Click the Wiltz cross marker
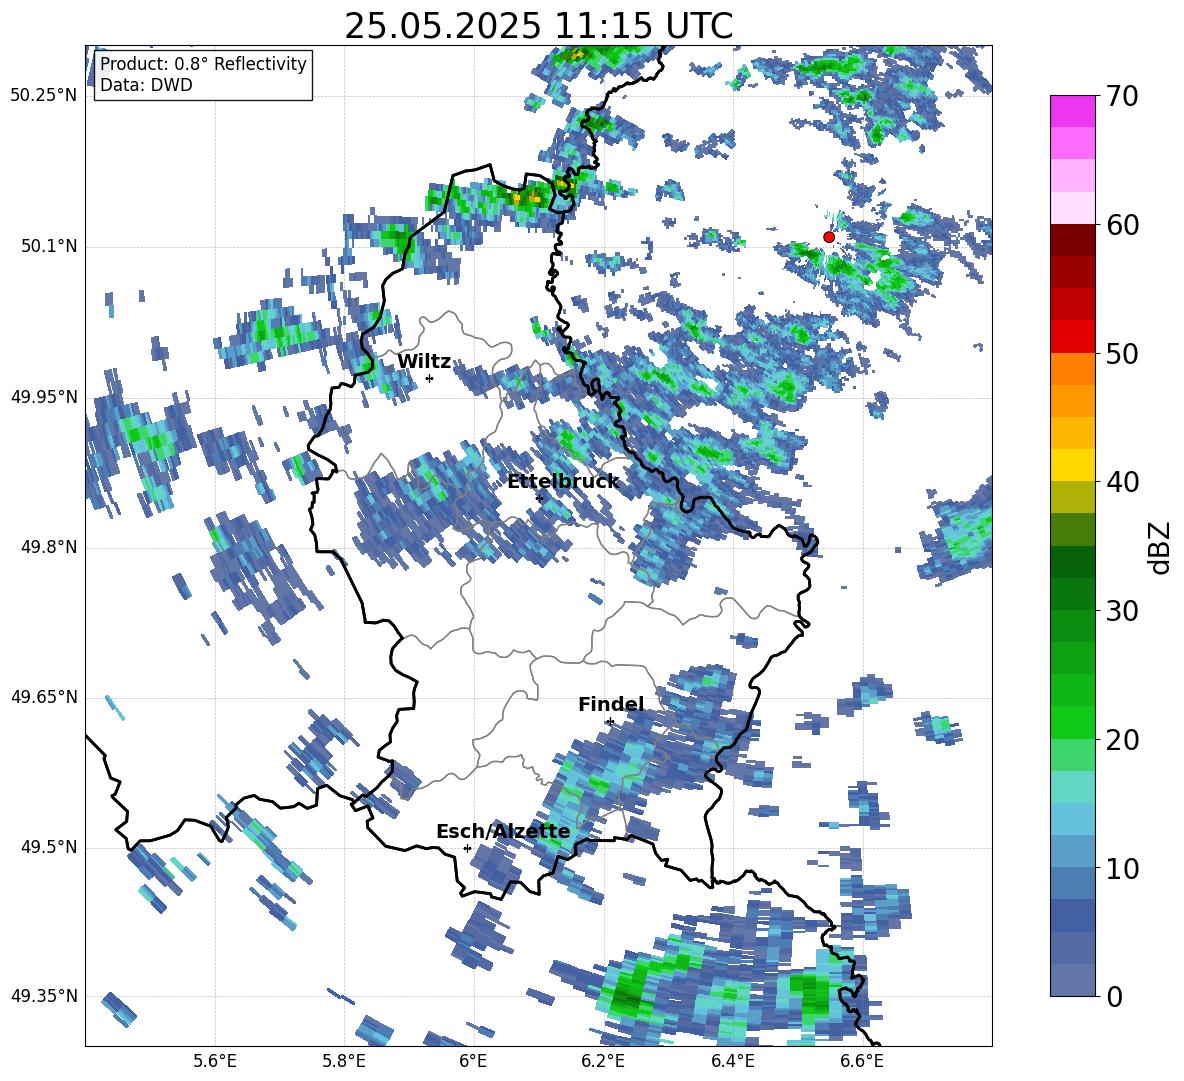This screenshot has width=1184, height=1081. pos(430,378)
